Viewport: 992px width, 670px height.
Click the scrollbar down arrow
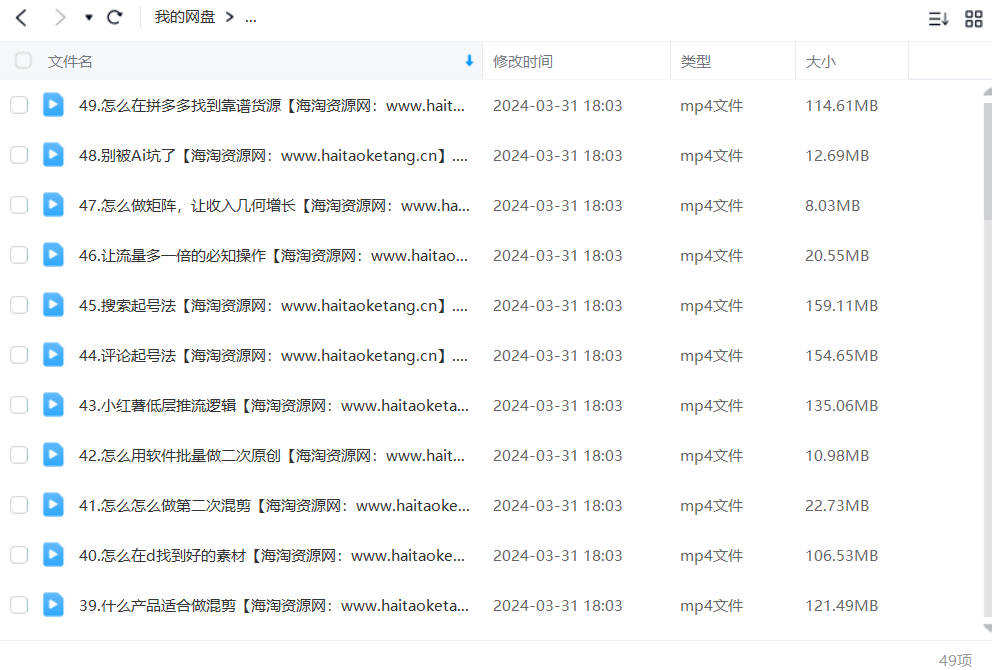[x=988, y=628]
